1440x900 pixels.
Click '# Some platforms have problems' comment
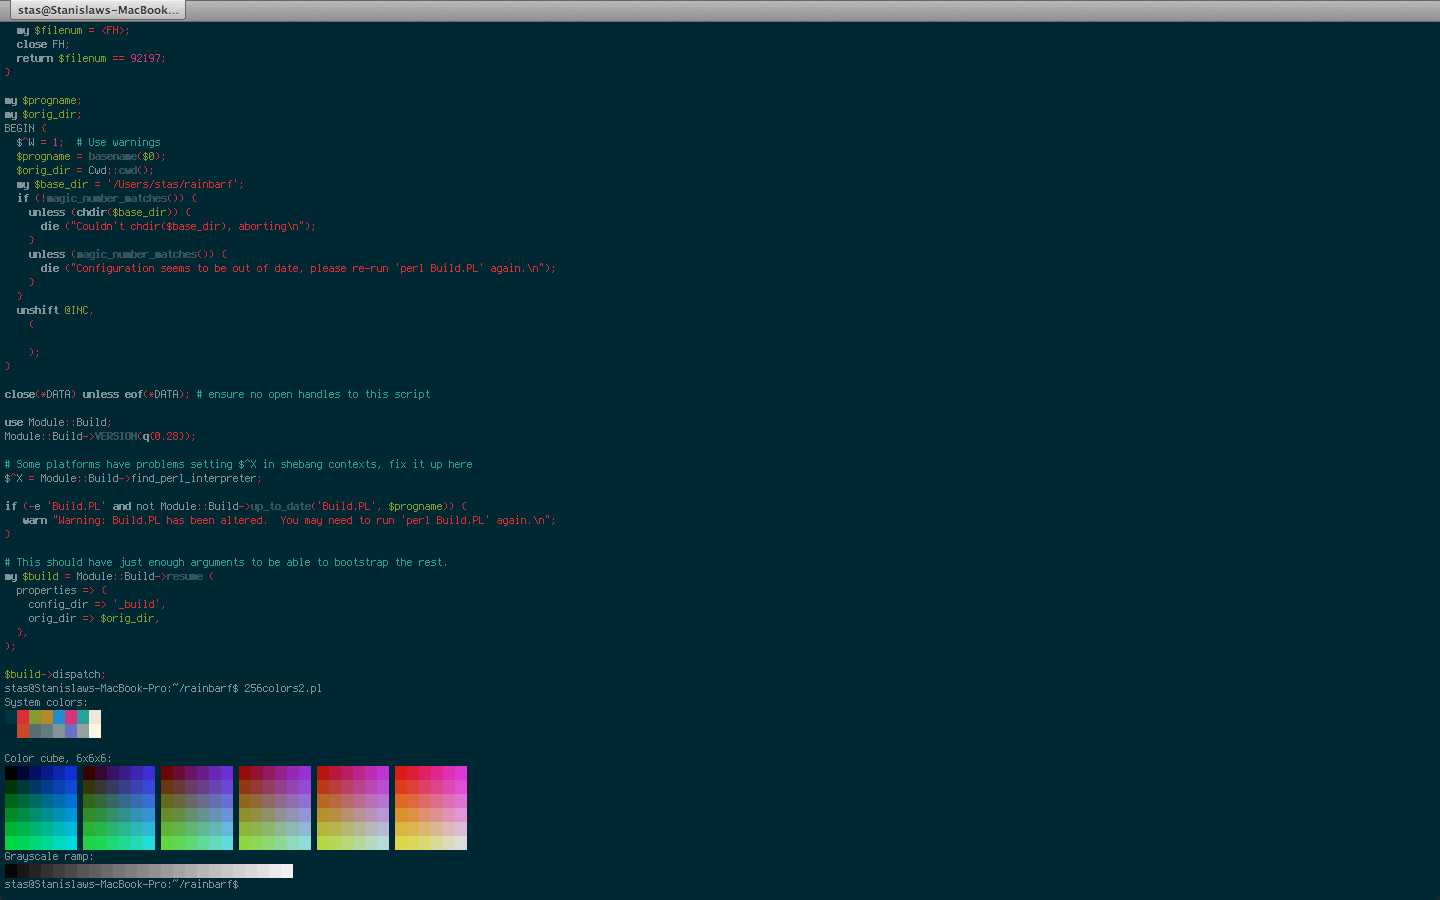[x=238, y=465]
